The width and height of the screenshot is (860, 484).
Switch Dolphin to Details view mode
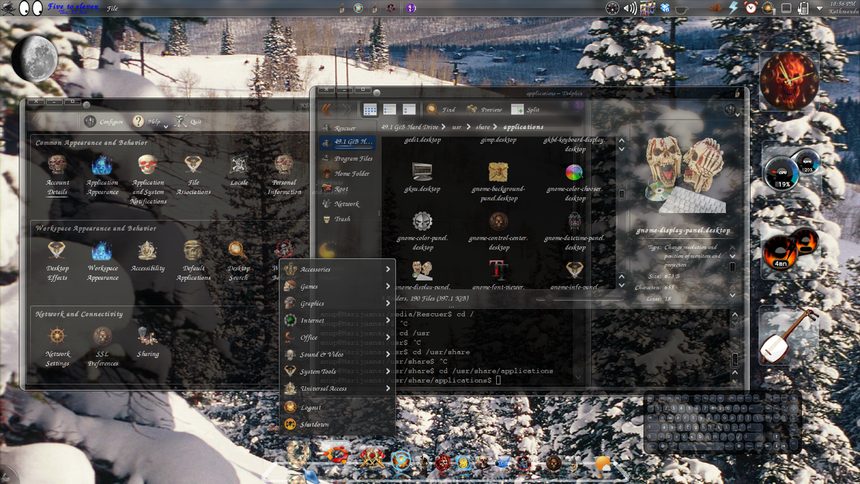[x=409, y=110]
